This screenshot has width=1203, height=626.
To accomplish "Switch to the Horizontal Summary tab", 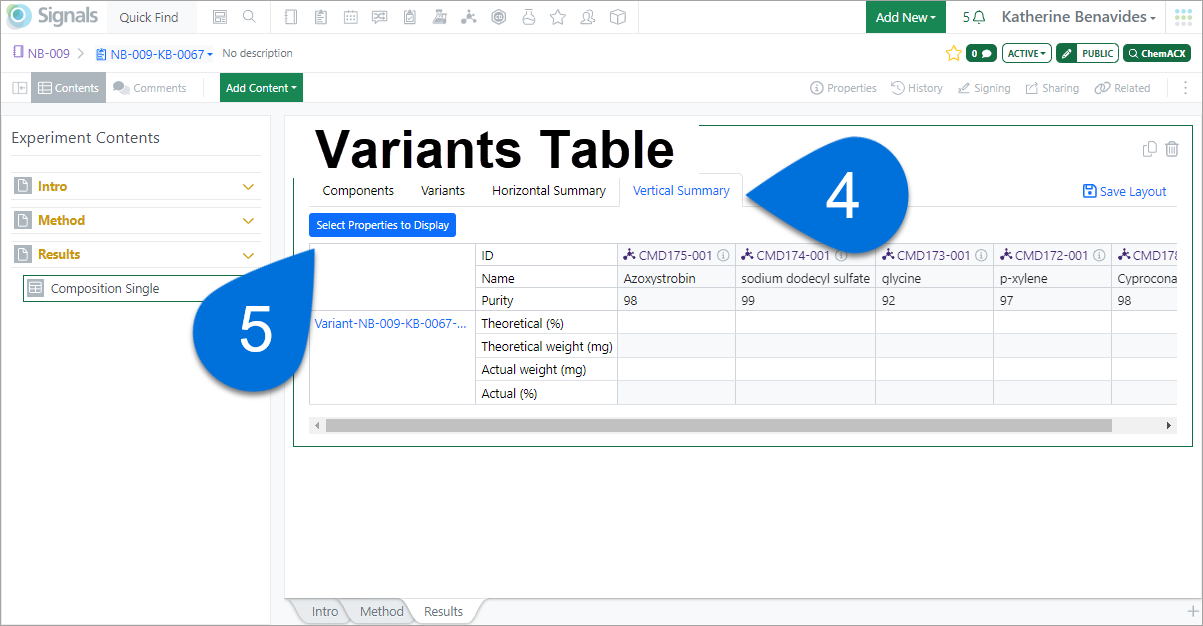I will (x=549, y=190).
